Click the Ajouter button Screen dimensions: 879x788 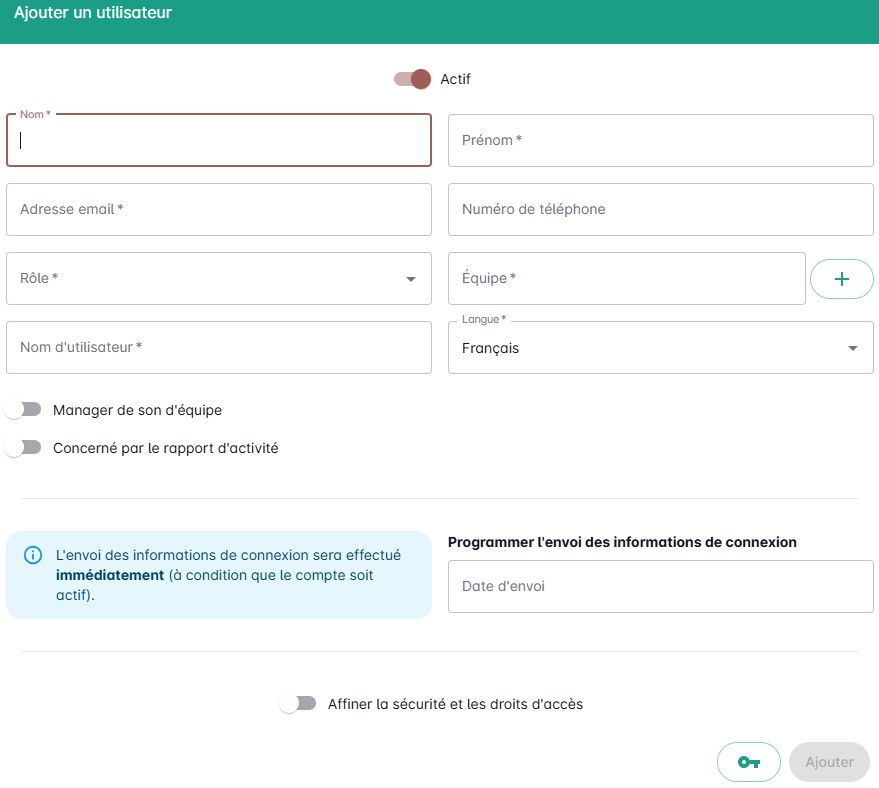pyautogui.click(x=829, y=762)
